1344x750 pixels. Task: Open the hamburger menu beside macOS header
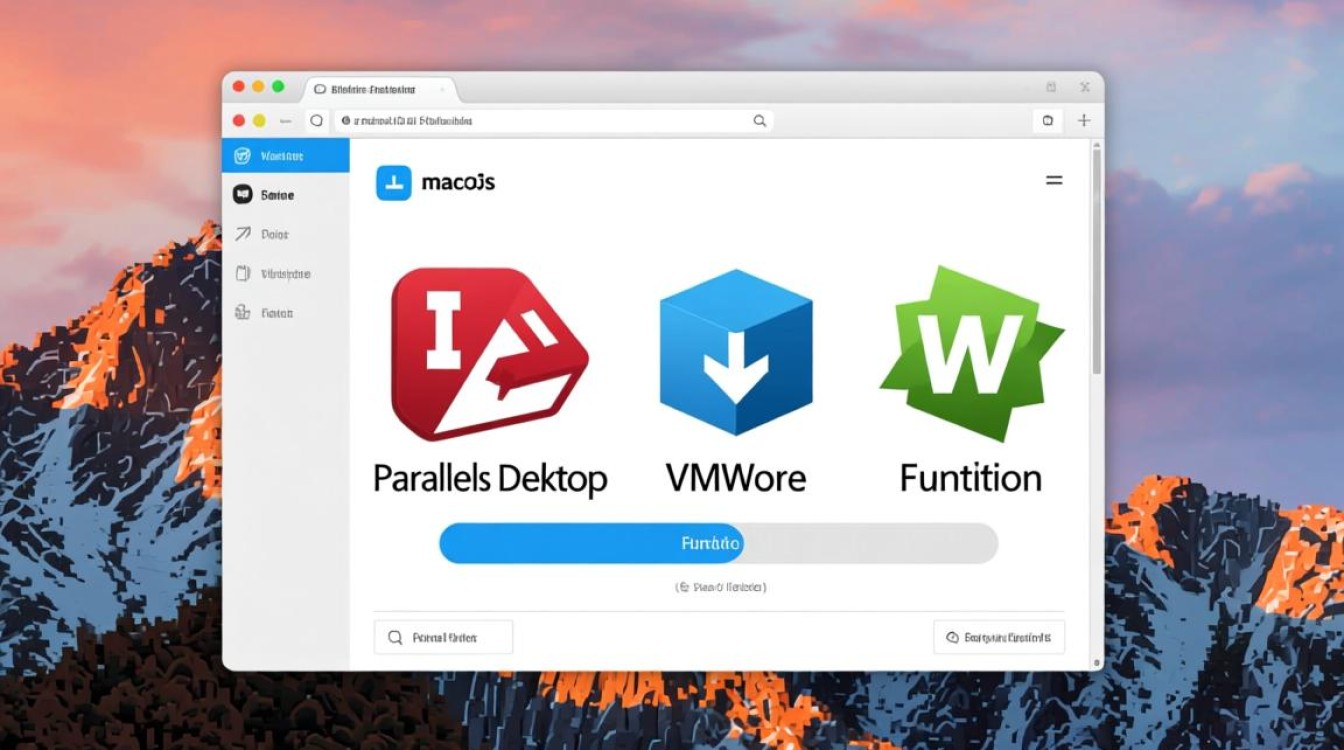click(x=1054, y=181)
